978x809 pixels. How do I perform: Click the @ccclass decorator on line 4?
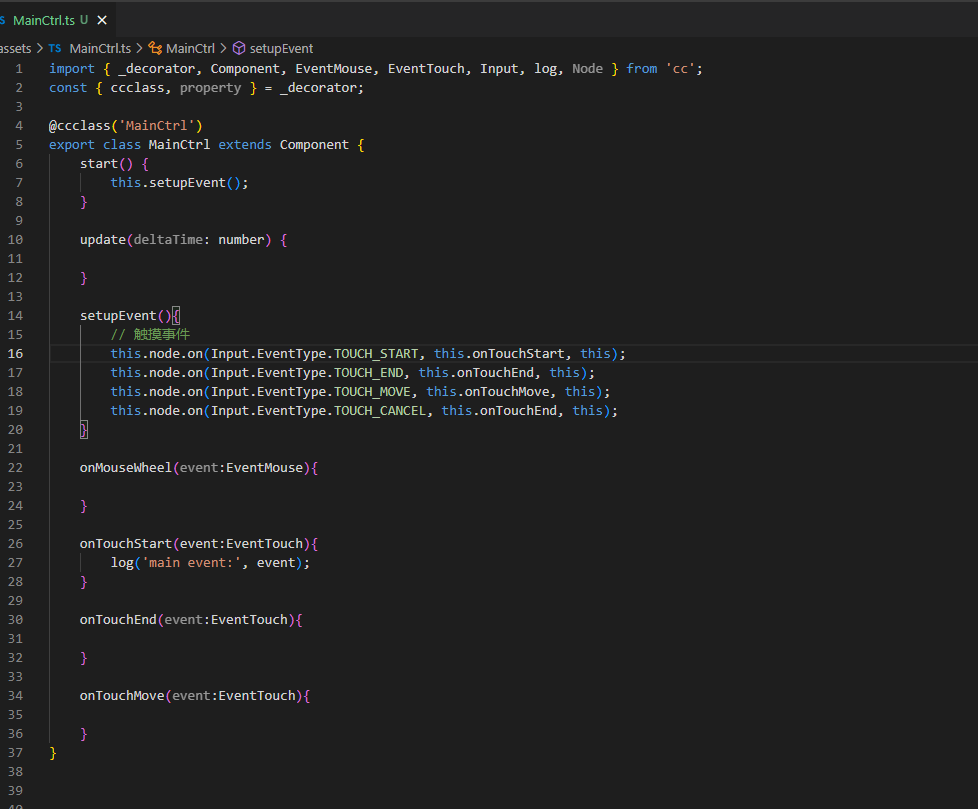tap(80, 126)
